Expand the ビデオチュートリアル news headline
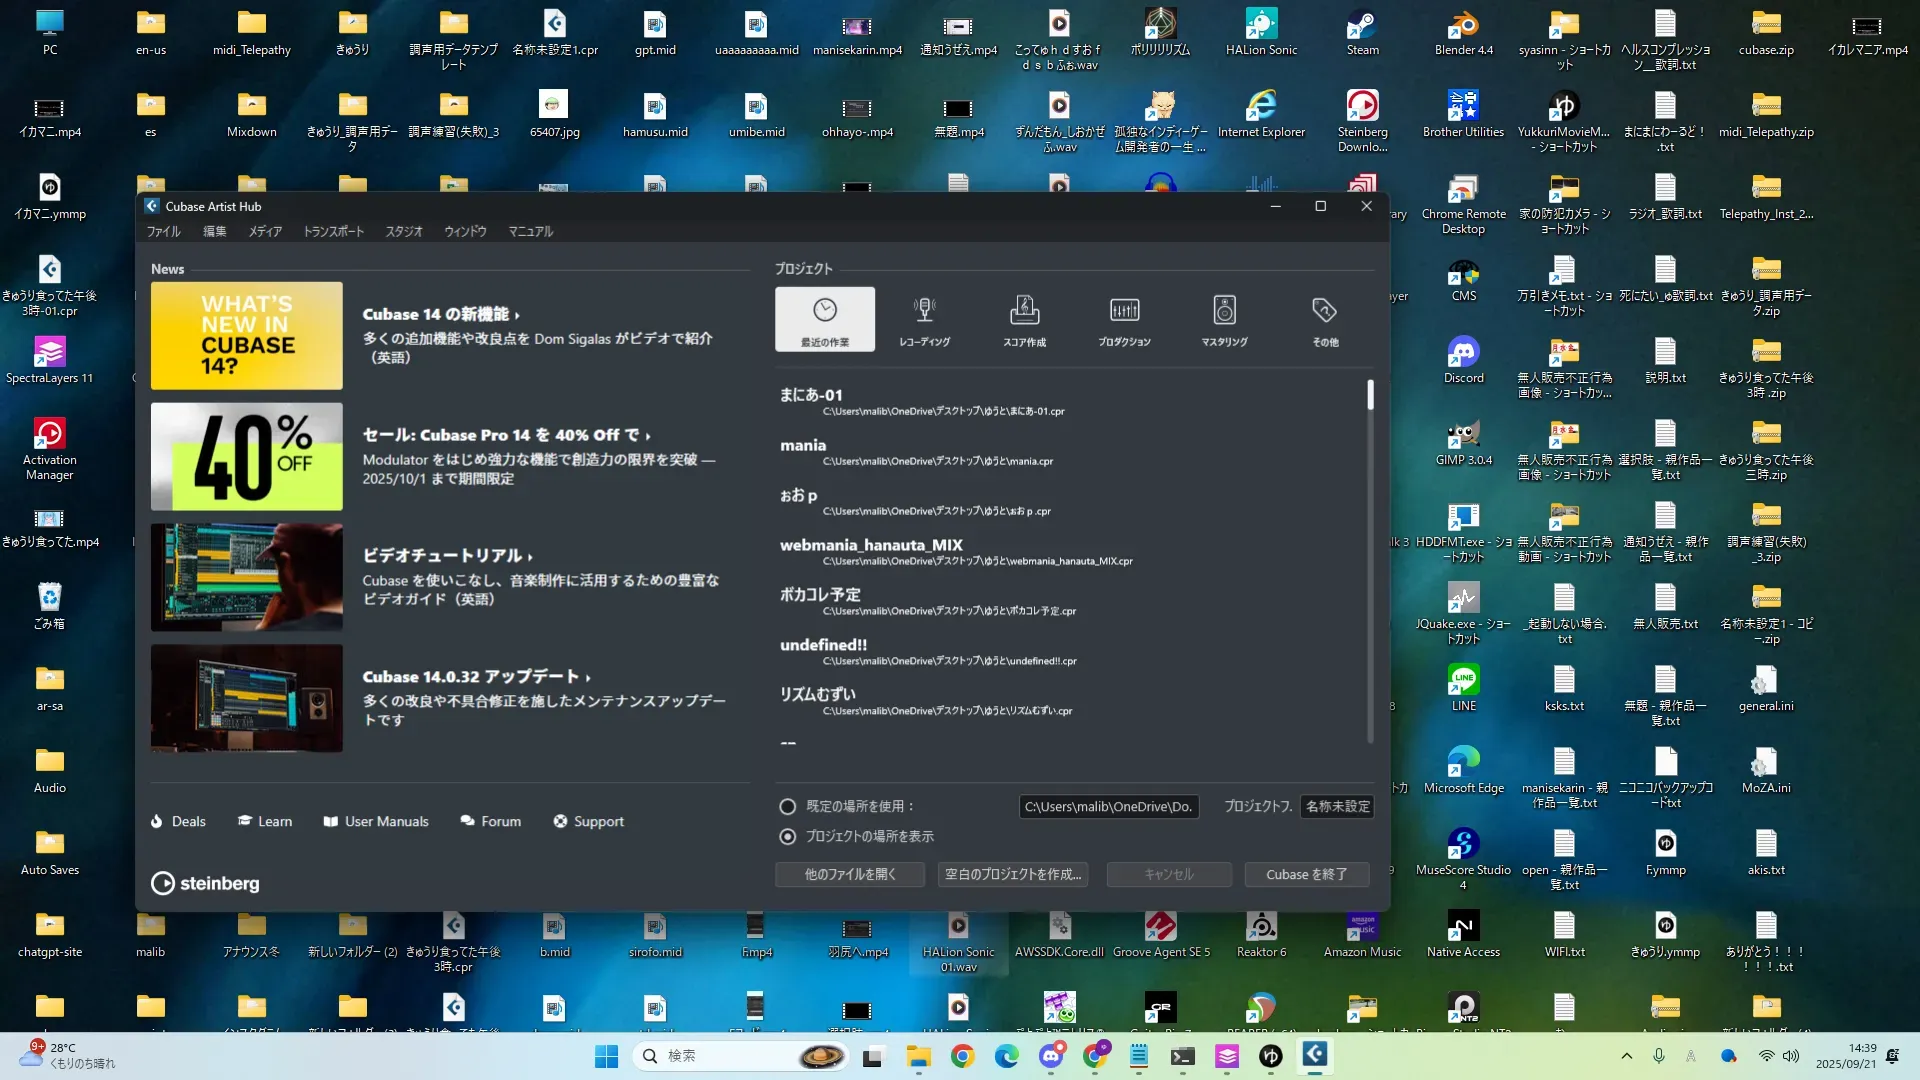Image resolution: width=1920 pixels, height=1080 pixels. point(447,555)
